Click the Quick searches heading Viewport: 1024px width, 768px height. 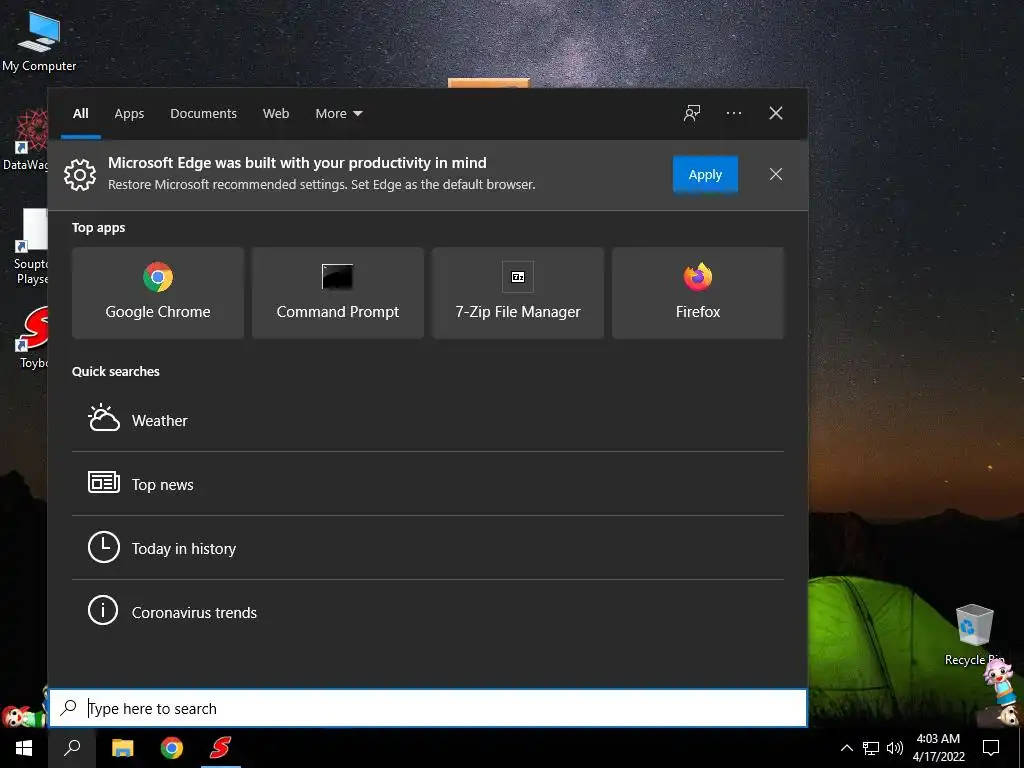116,371
